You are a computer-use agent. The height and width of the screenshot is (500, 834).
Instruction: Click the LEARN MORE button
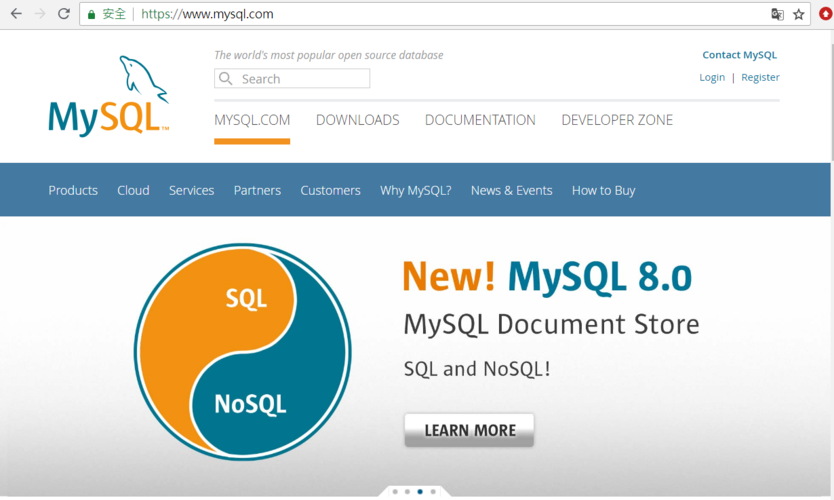(469, 430)
